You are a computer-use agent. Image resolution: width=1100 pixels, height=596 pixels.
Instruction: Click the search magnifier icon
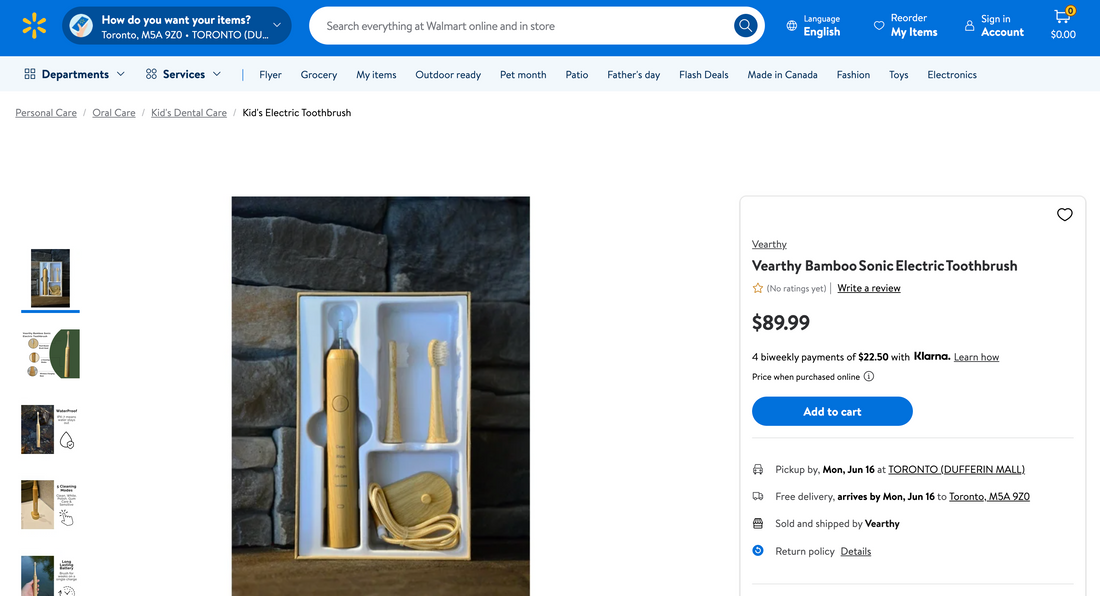pos(745,26)
